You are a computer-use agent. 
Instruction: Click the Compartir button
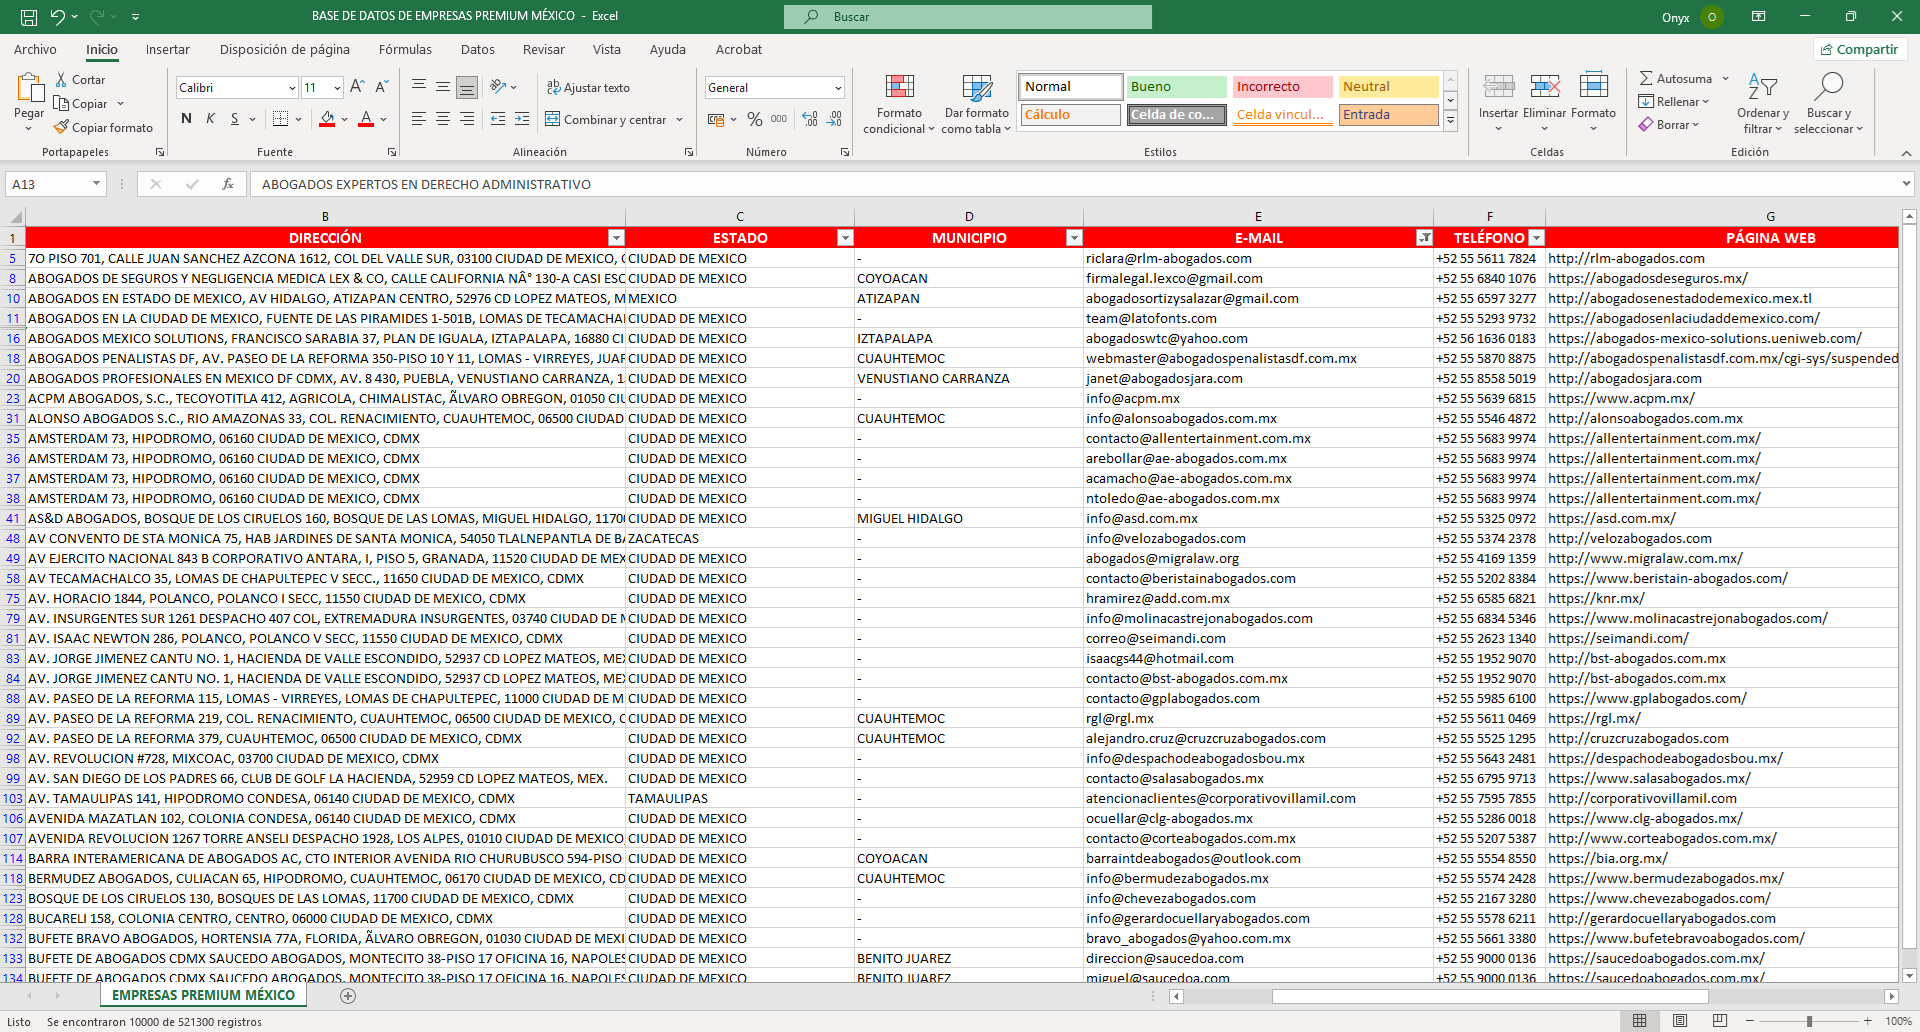point(1859,49)
